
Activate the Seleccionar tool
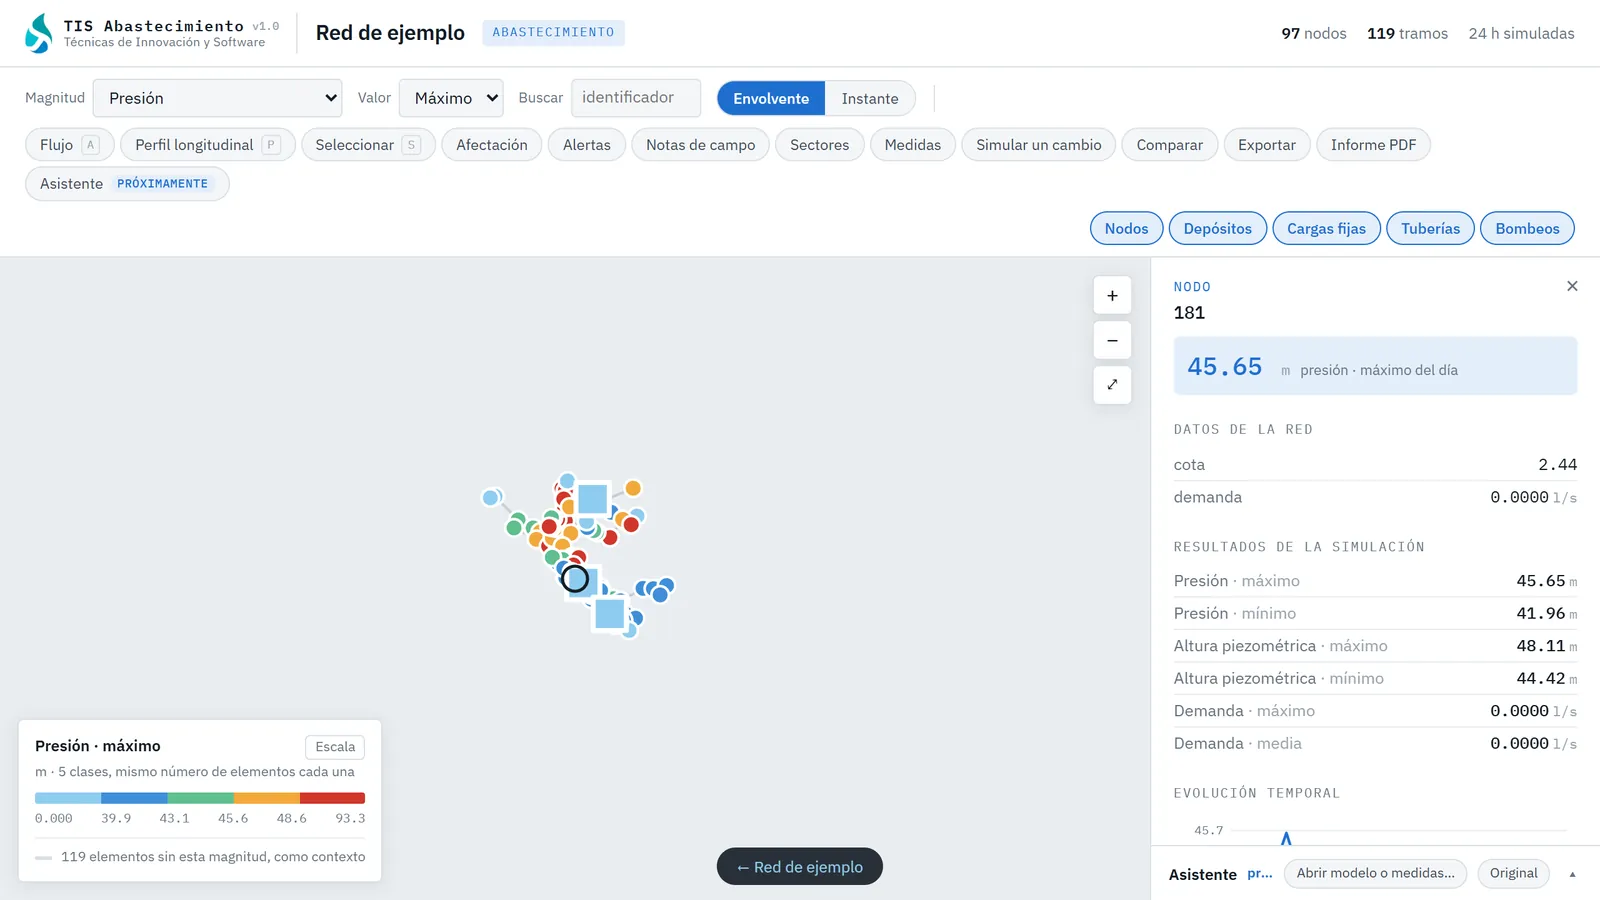point(368,145)
